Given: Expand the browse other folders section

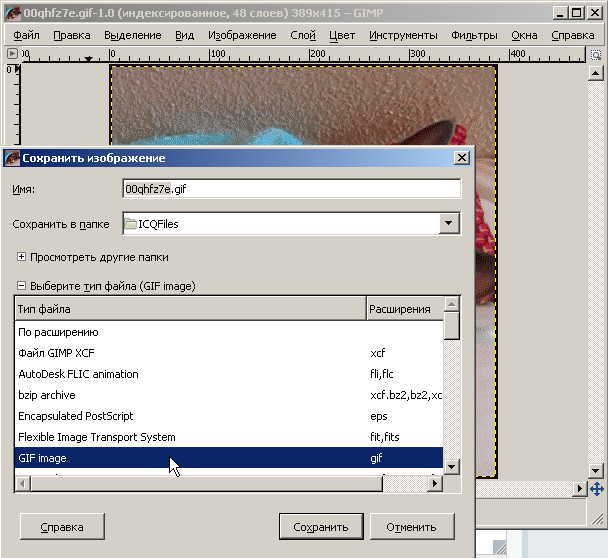Looking at the screenshot, I should (x=21, y=257).
